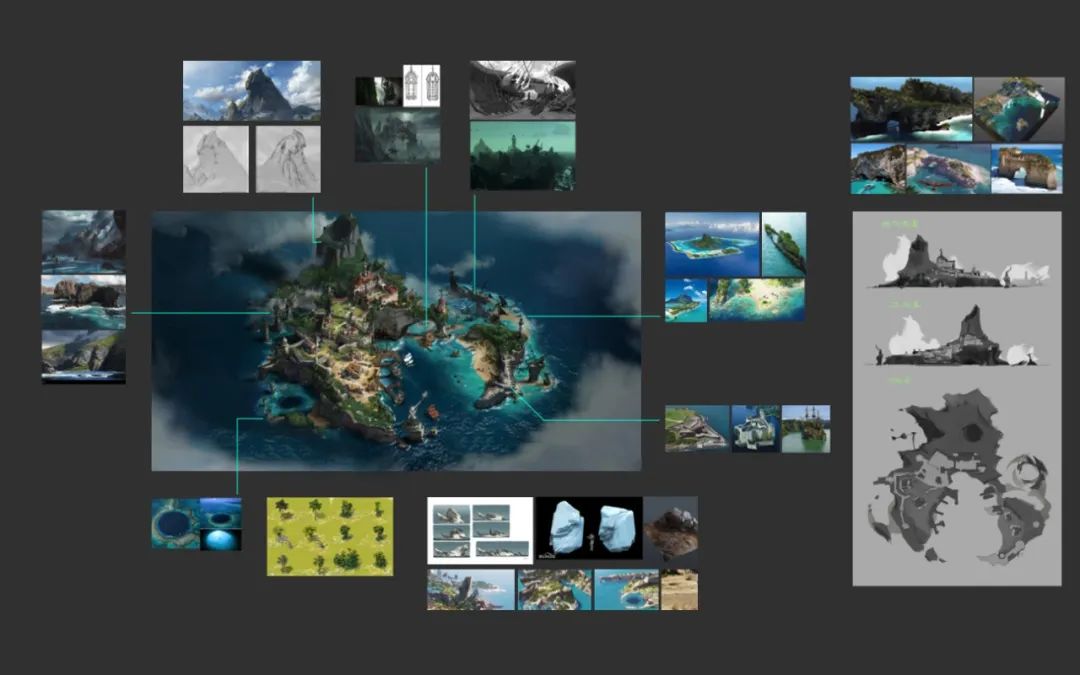Select the bottom-row coastal blue hole artwork

627,590
